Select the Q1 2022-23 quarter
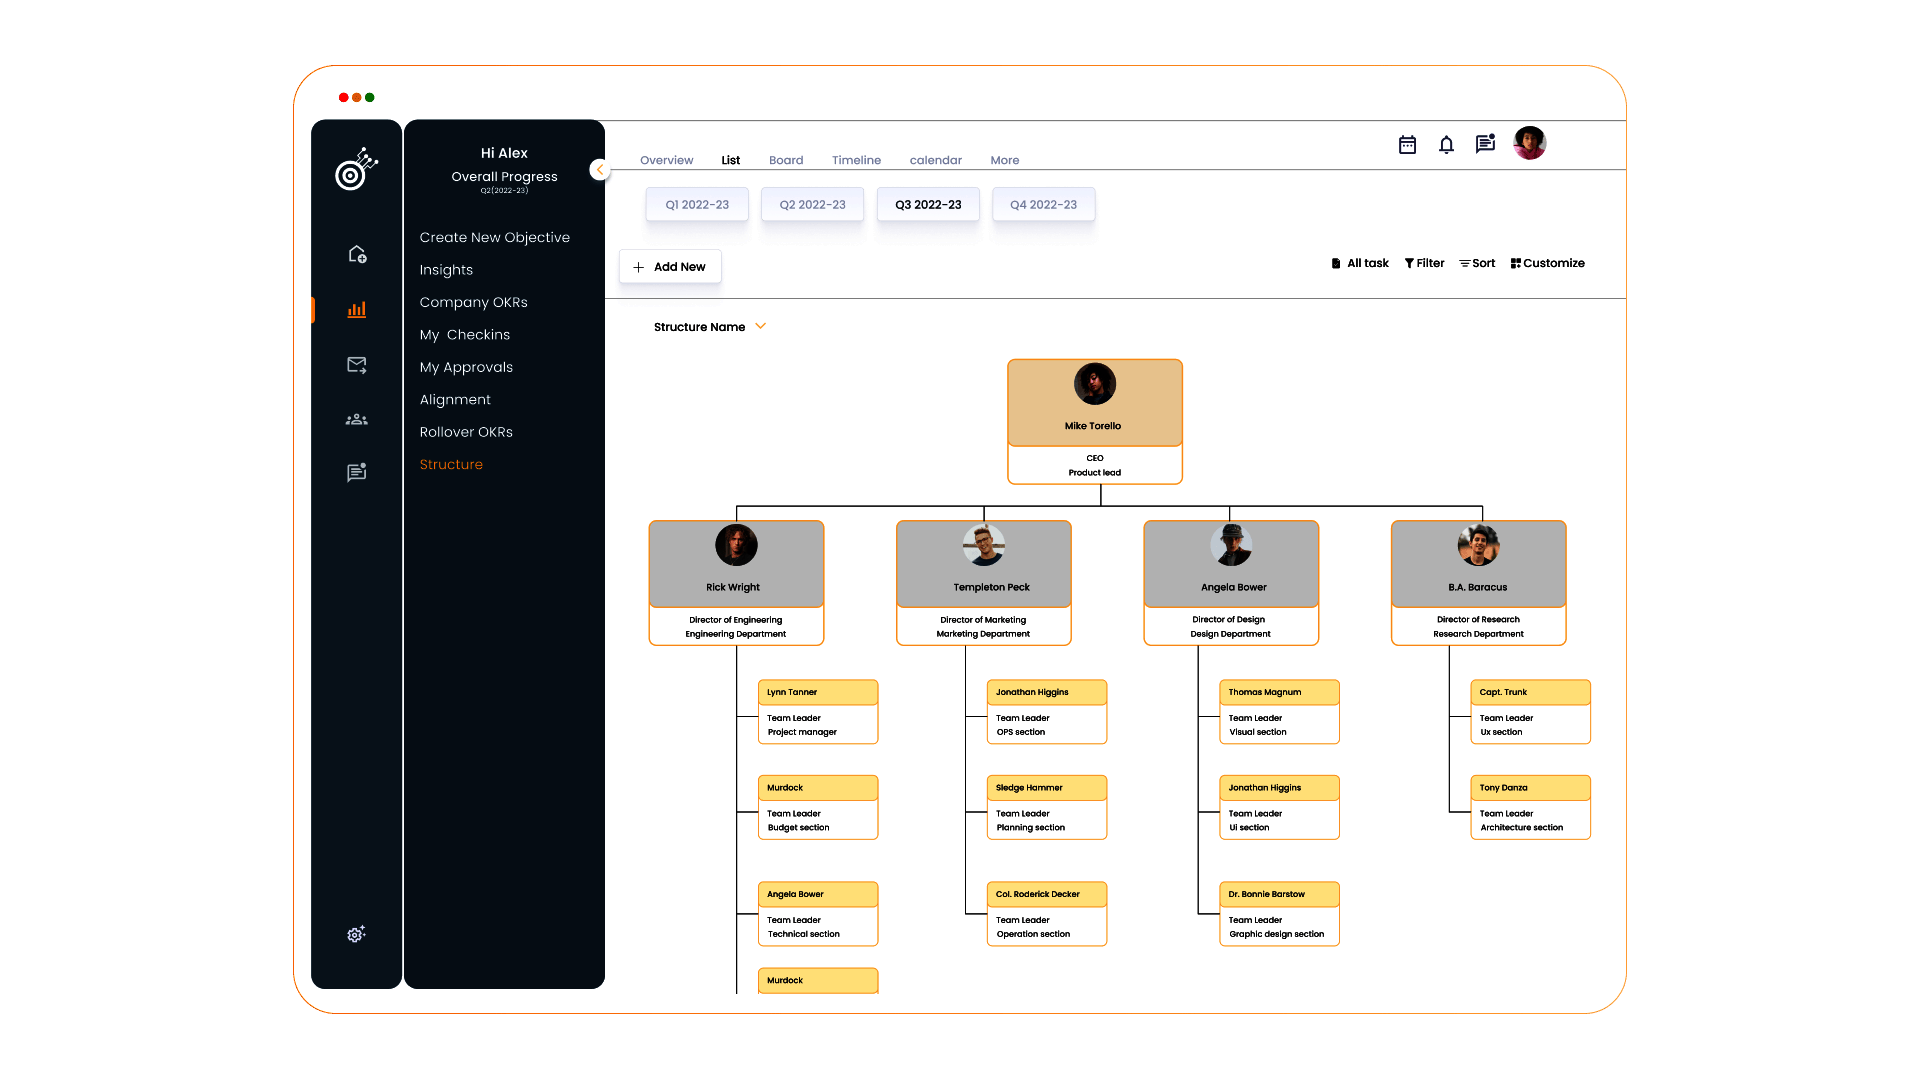This screenshot has width=1920, height=1080. coord(697,205)
